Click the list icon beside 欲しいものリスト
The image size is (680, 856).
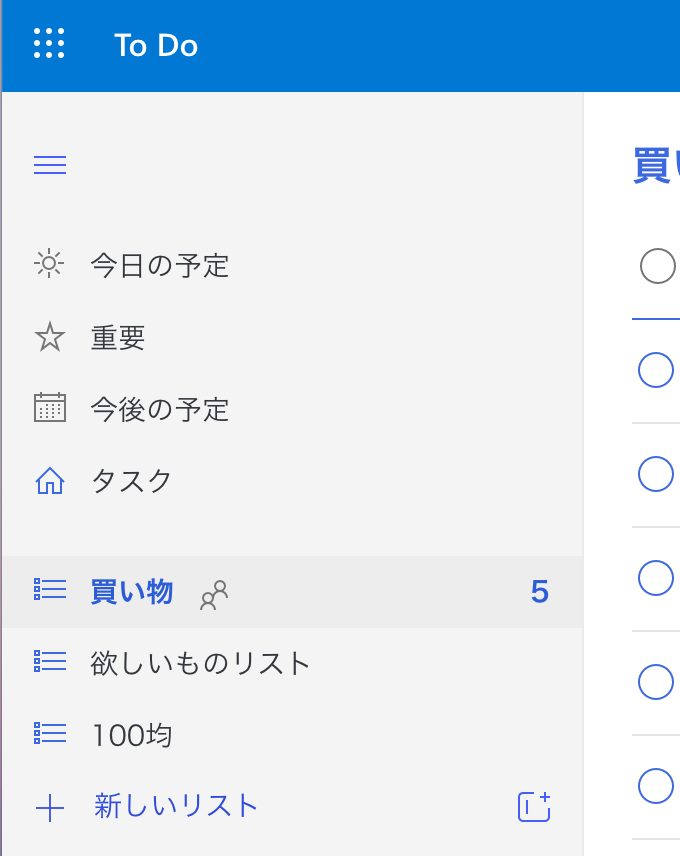click(50, 661)
